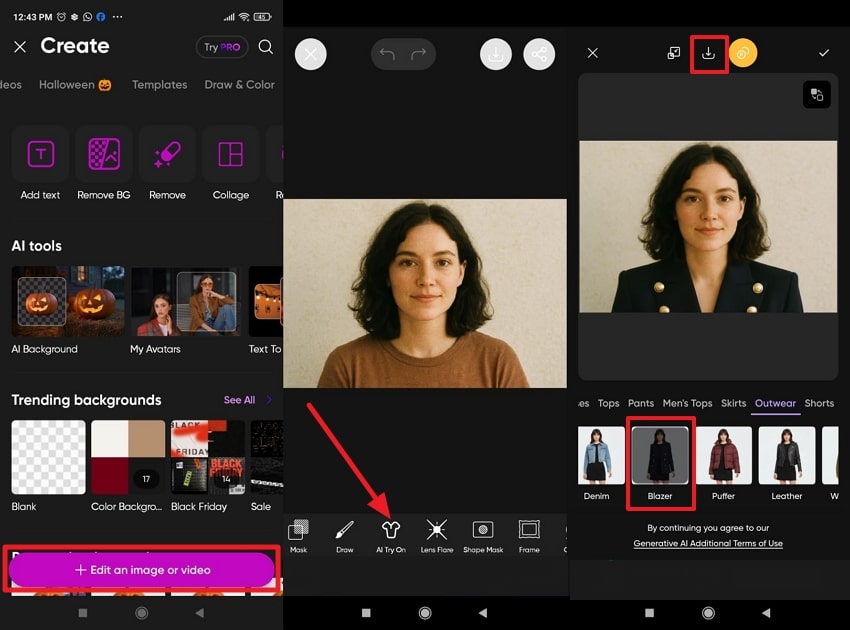850x630 pixels.
Task: Download the try-on result image
Action: click(x=709, y=54)
